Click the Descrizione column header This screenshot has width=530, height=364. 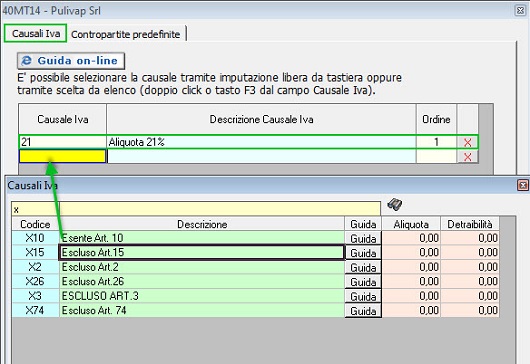(x=202, y=224)
